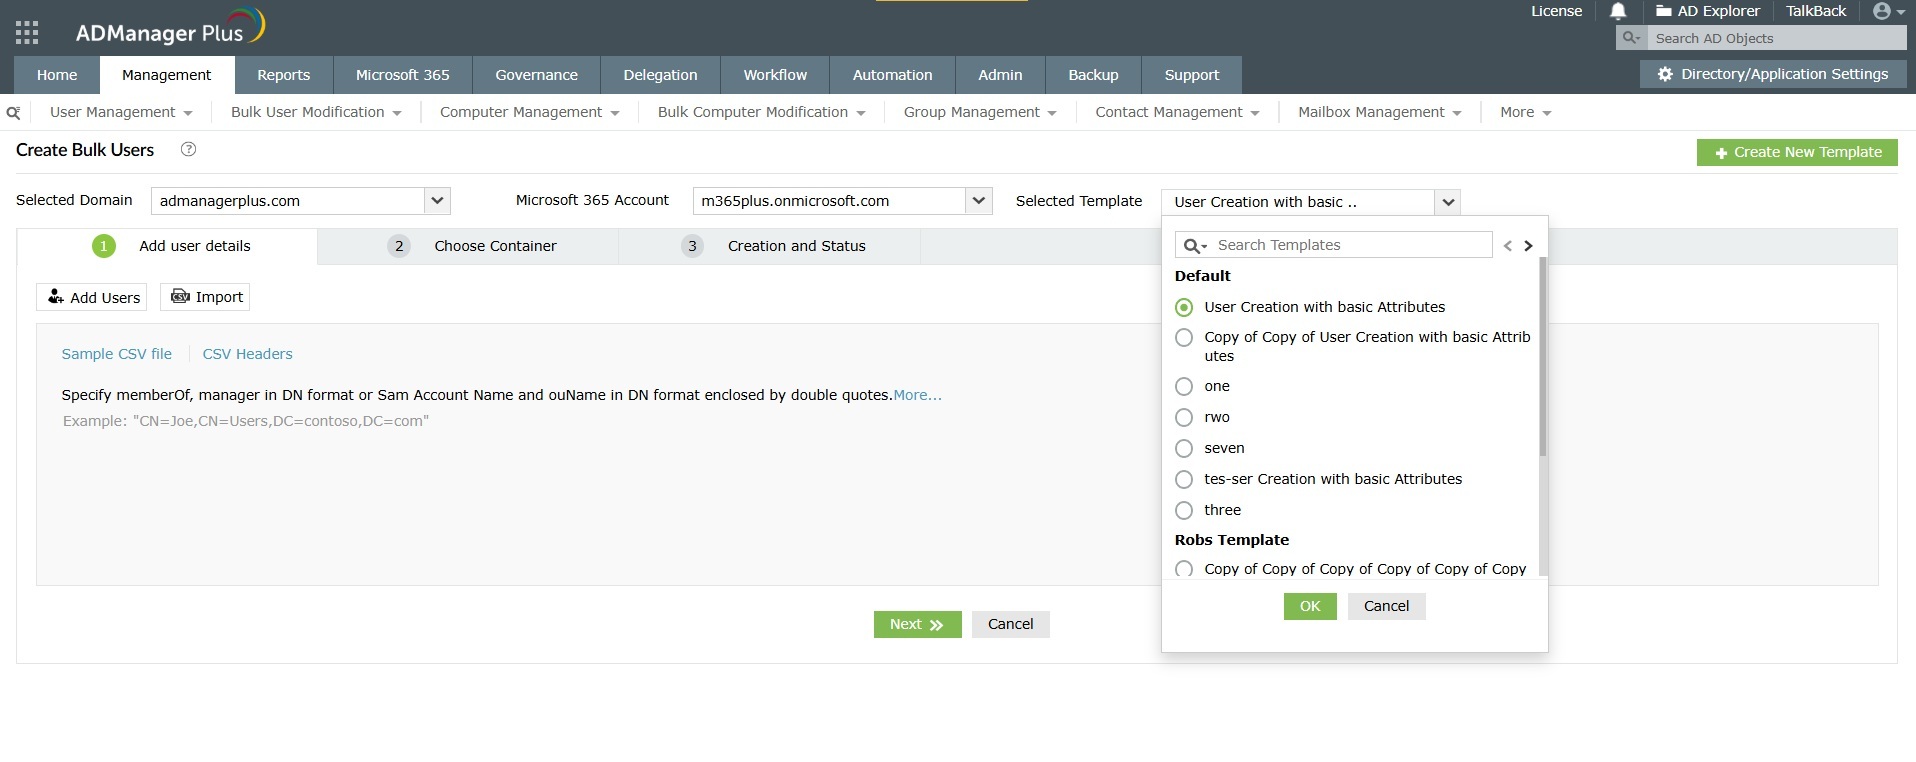Open the apps grid launcher icon

pyautogui.click(x=27, y=33)
